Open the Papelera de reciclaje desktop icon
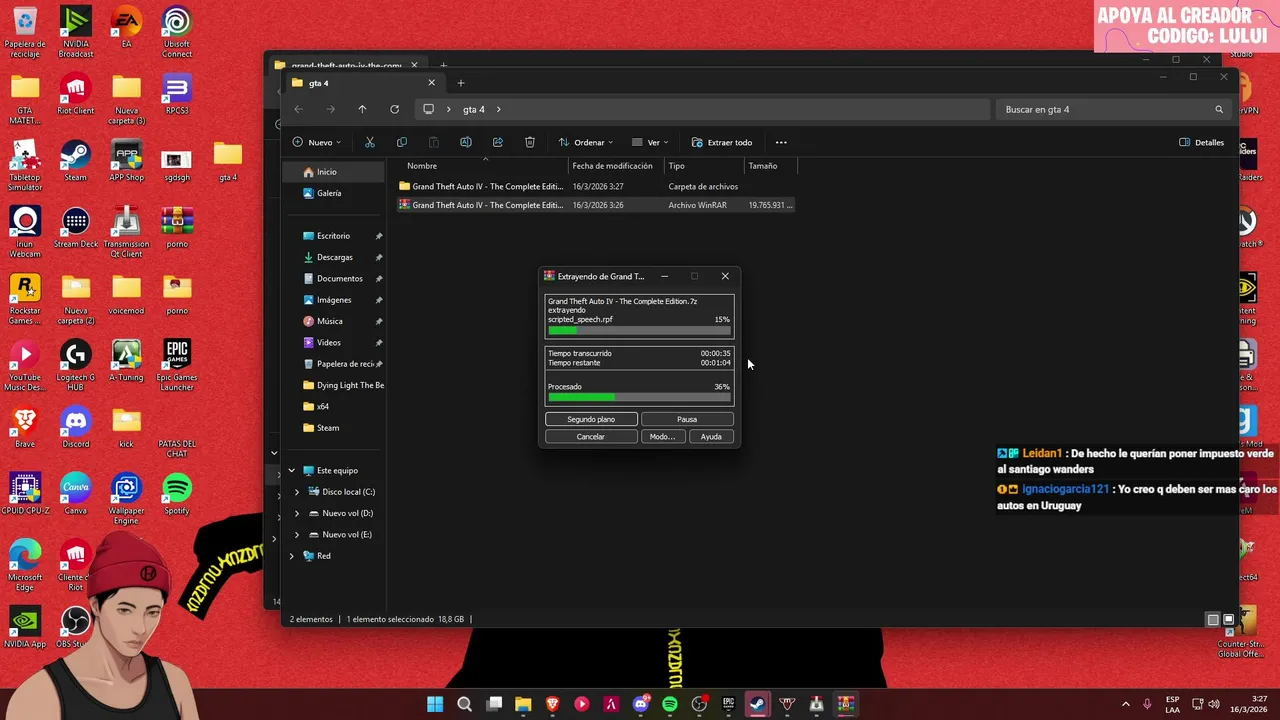Image resolution: width=1280 pixels, height=720 pixels. 25,33
